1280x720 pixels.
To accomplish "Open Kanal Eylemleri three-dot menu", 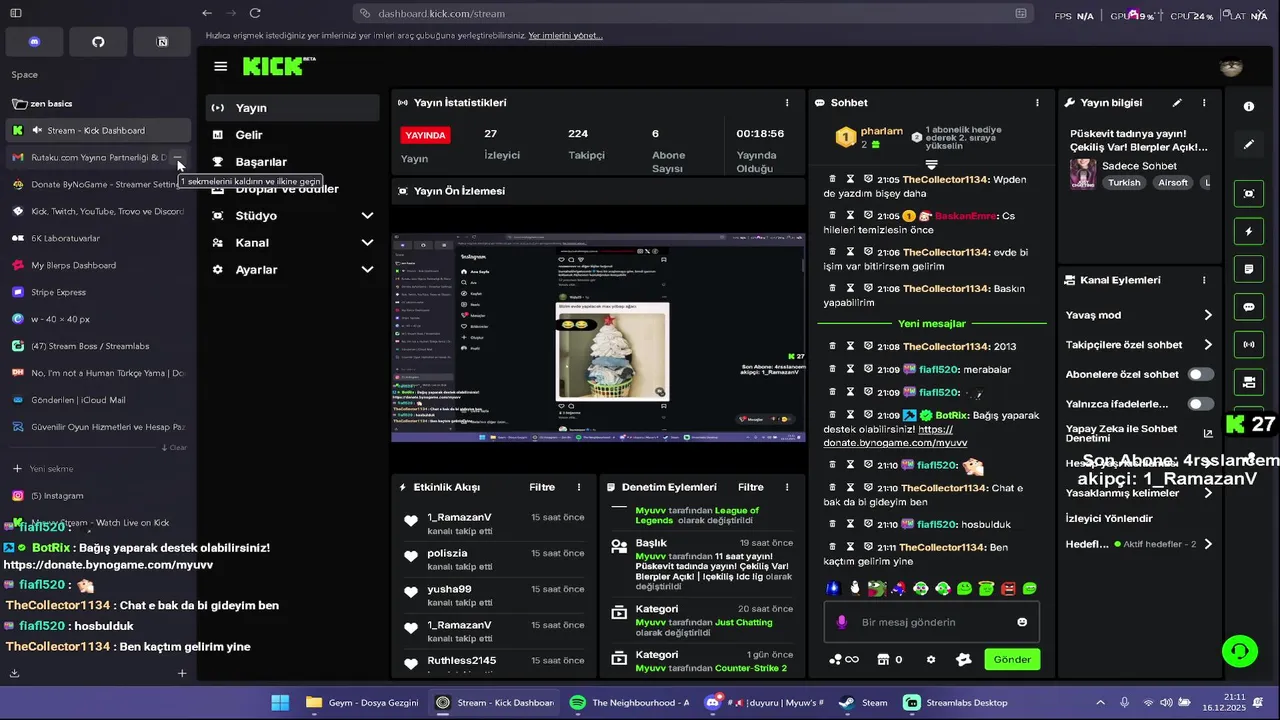I will (1204, 281).
